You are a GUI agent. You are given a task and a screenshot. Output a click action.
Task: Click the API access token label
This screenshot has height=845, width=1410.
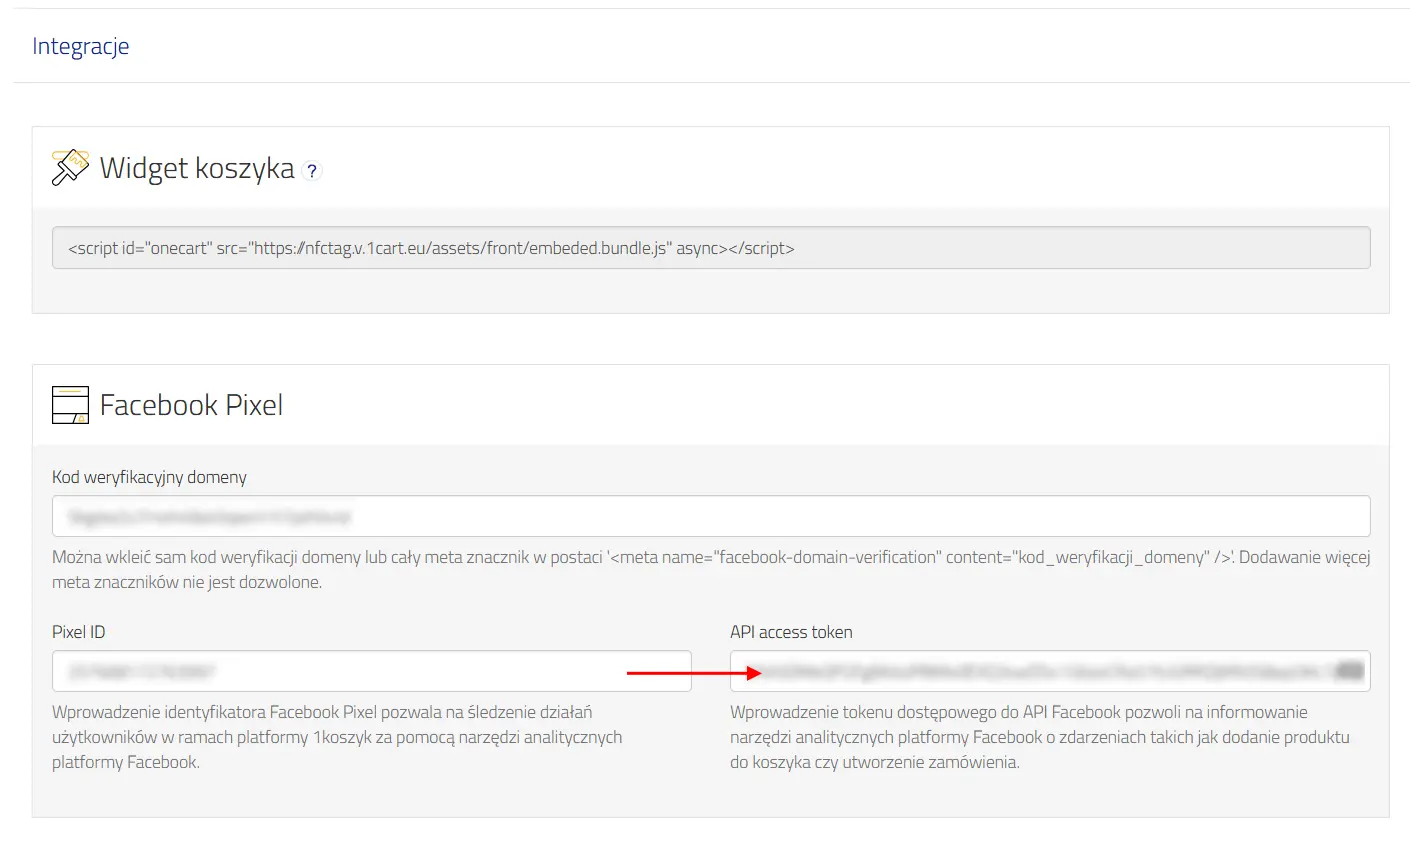pyautogui.click(x=791, y=632)
